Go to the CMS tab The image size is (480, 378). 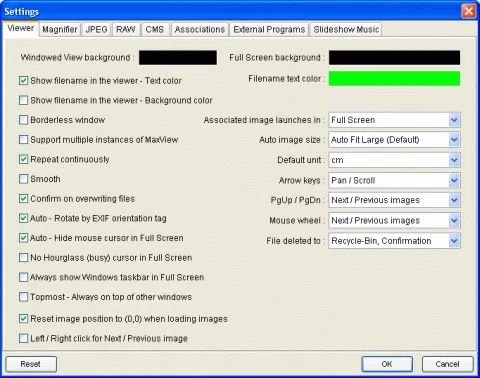pos(155,30)
